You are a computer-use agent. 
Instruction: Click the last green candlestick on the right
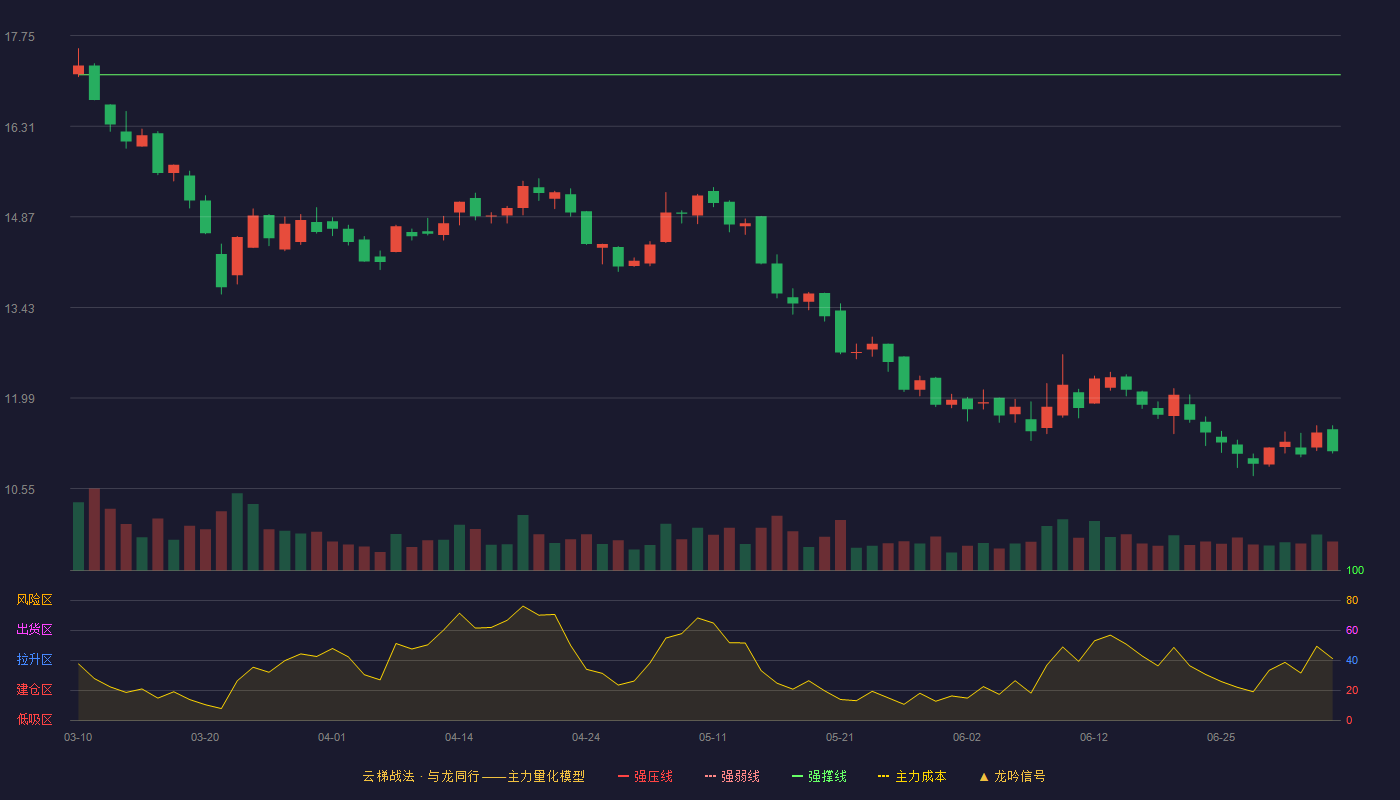(1332, 440)
